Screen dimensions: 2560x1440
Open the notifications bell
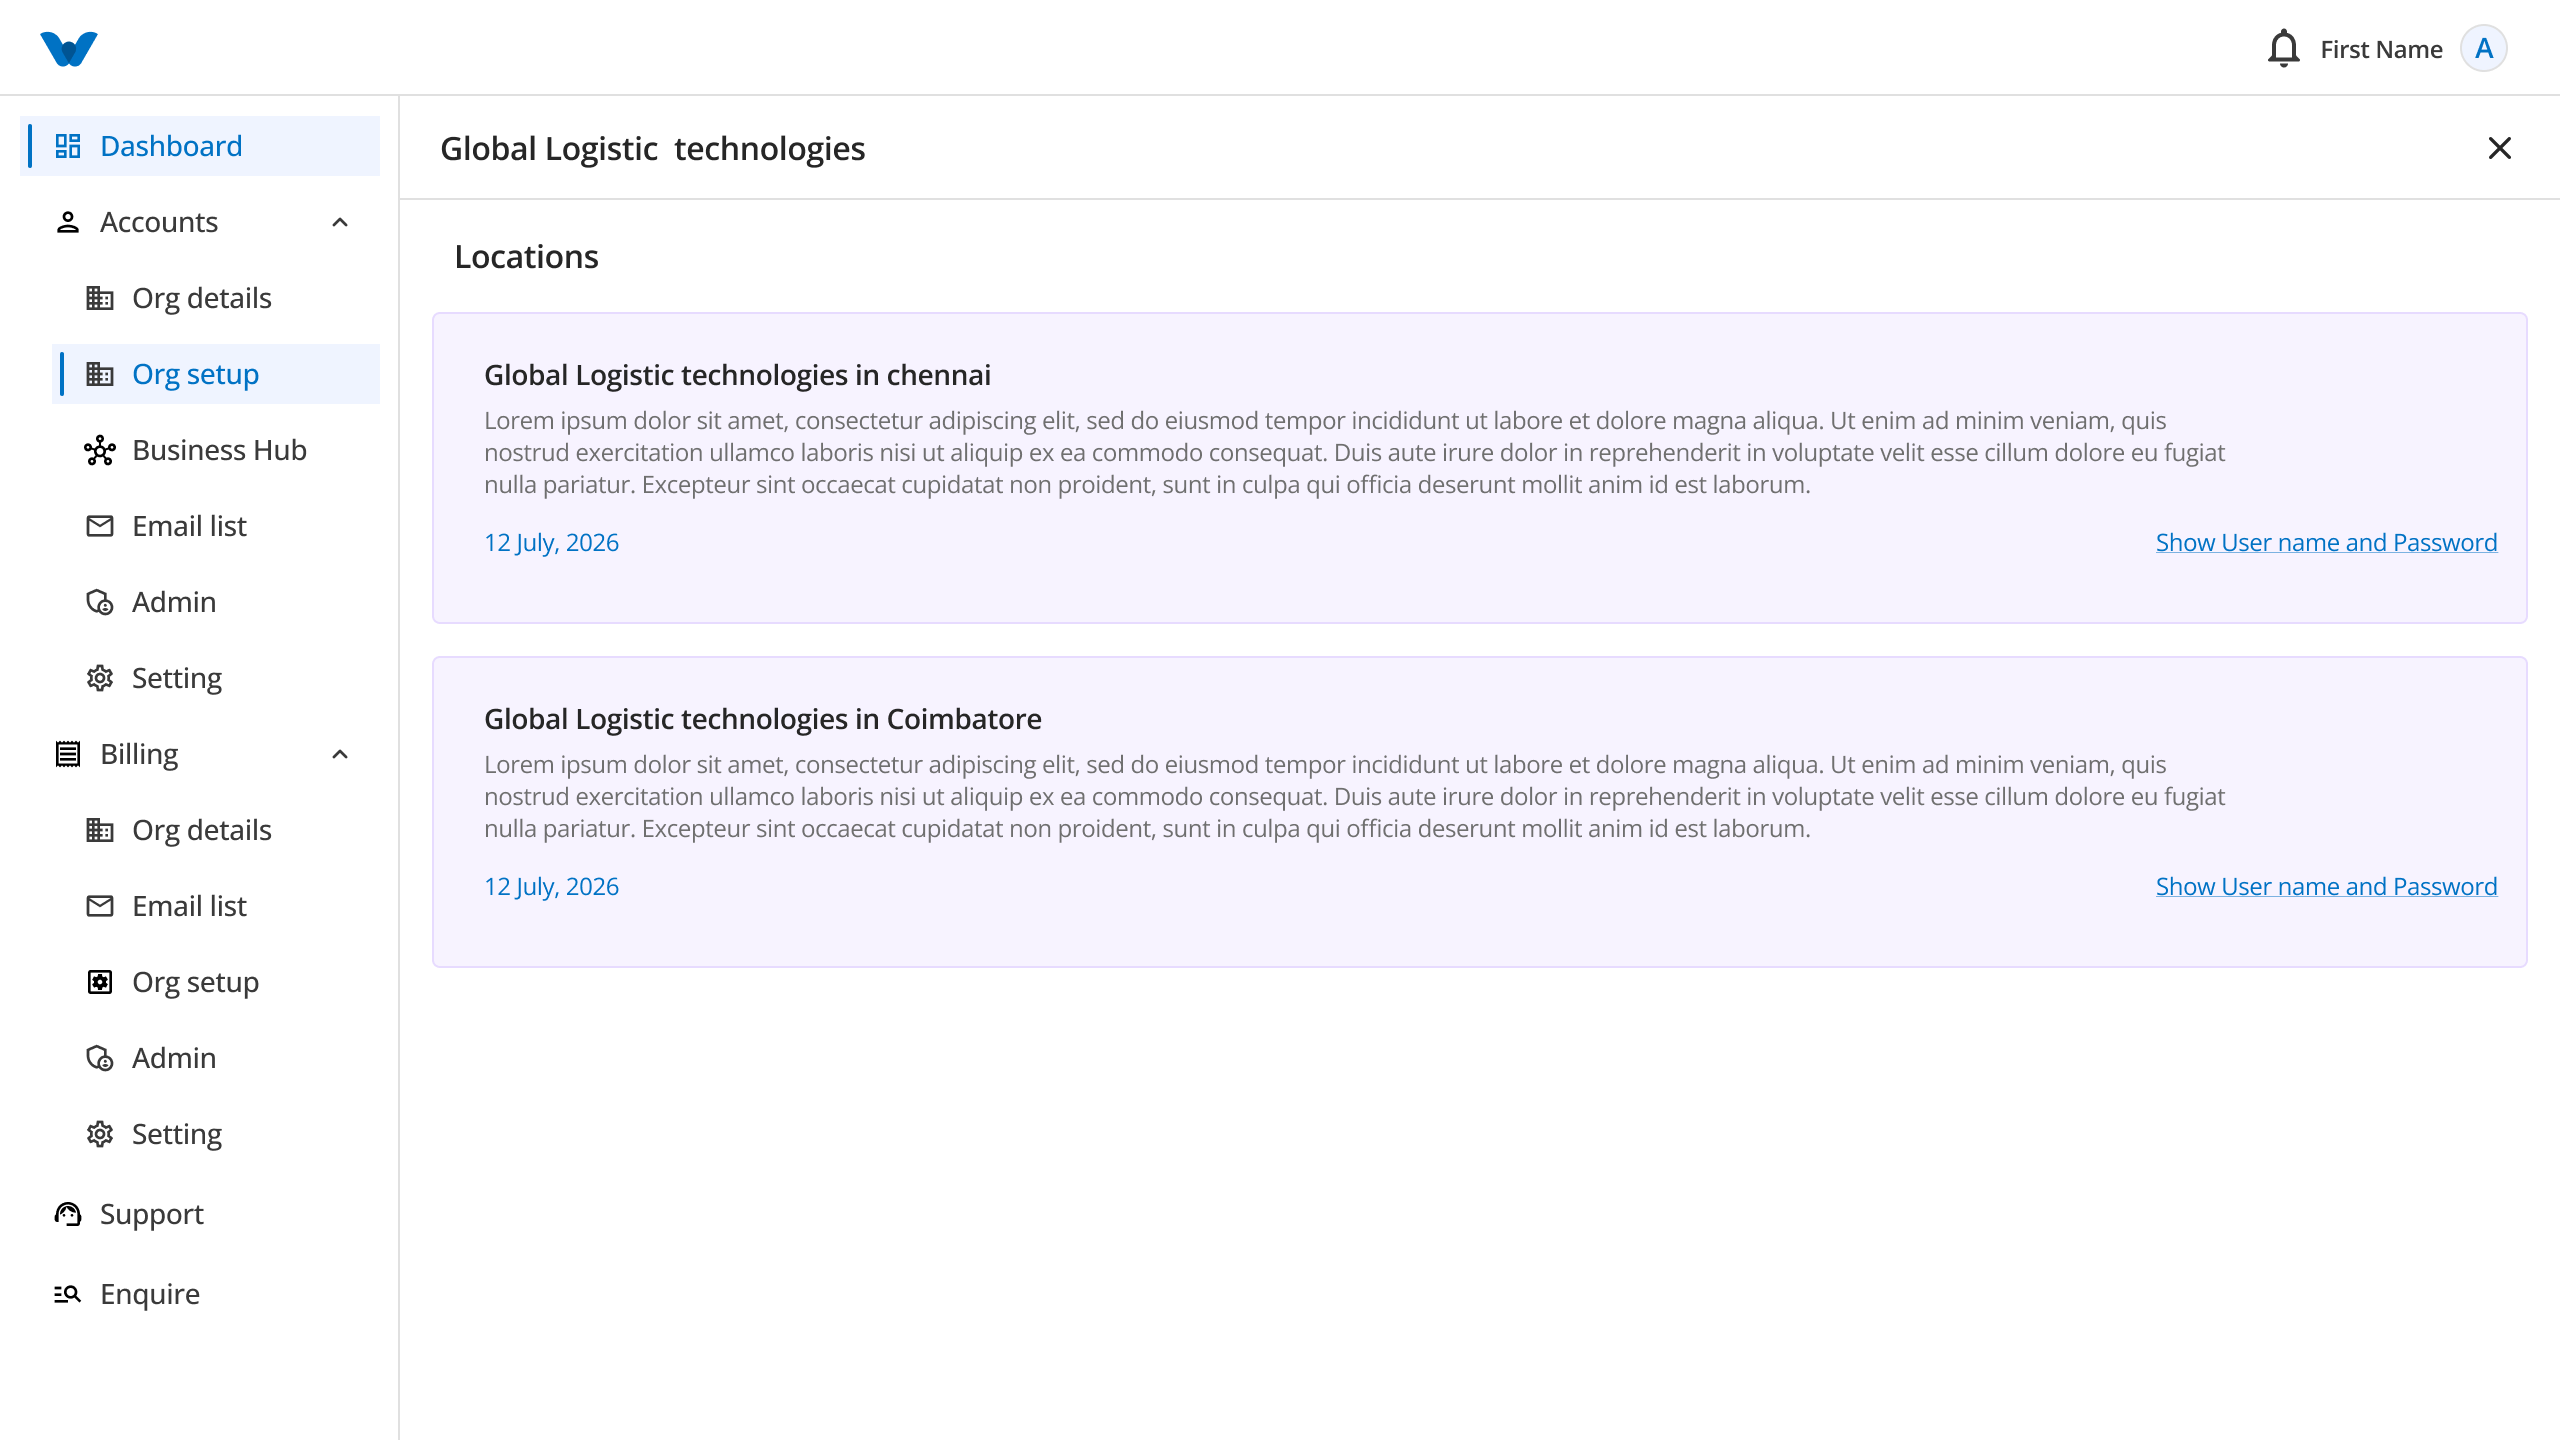(2283, 48)
